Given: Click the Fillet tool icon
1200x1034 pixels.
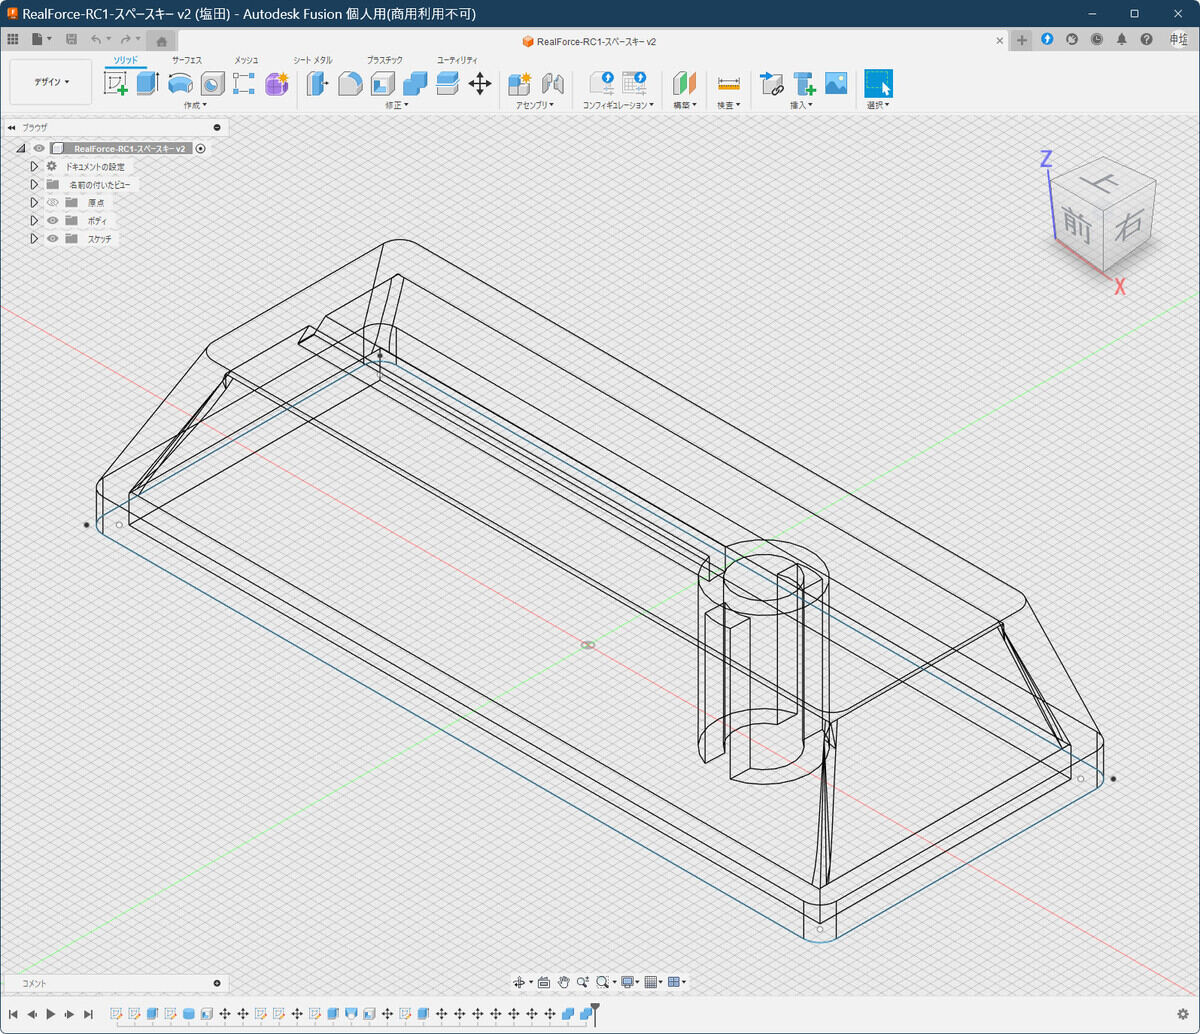Looking at the screenshot, I should 350,84.
